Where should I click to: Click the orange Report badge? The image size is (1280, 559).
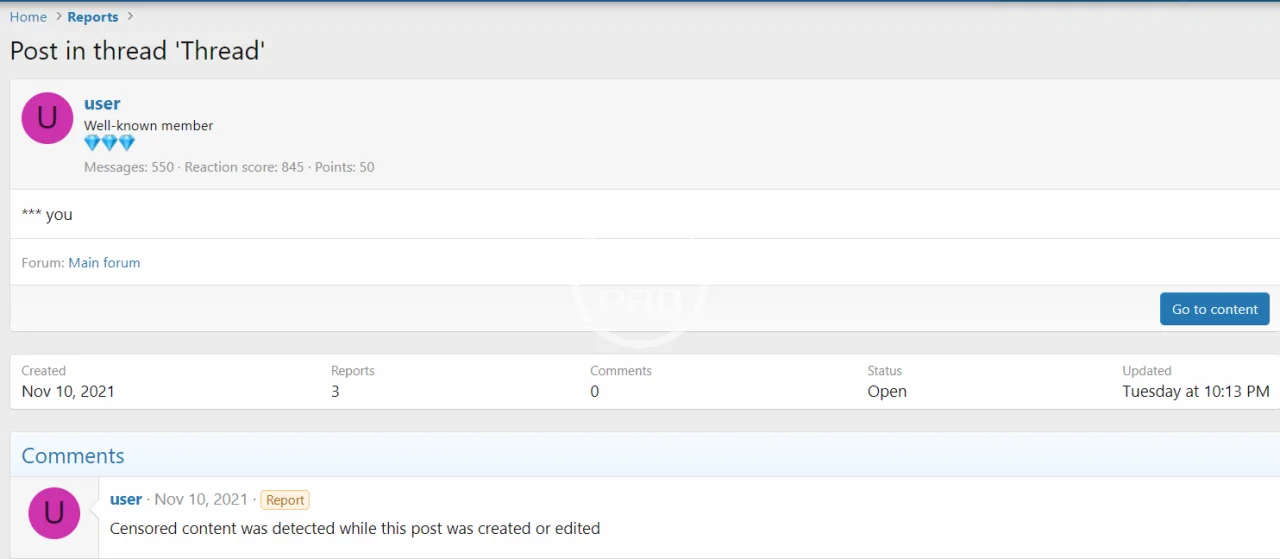285,500
